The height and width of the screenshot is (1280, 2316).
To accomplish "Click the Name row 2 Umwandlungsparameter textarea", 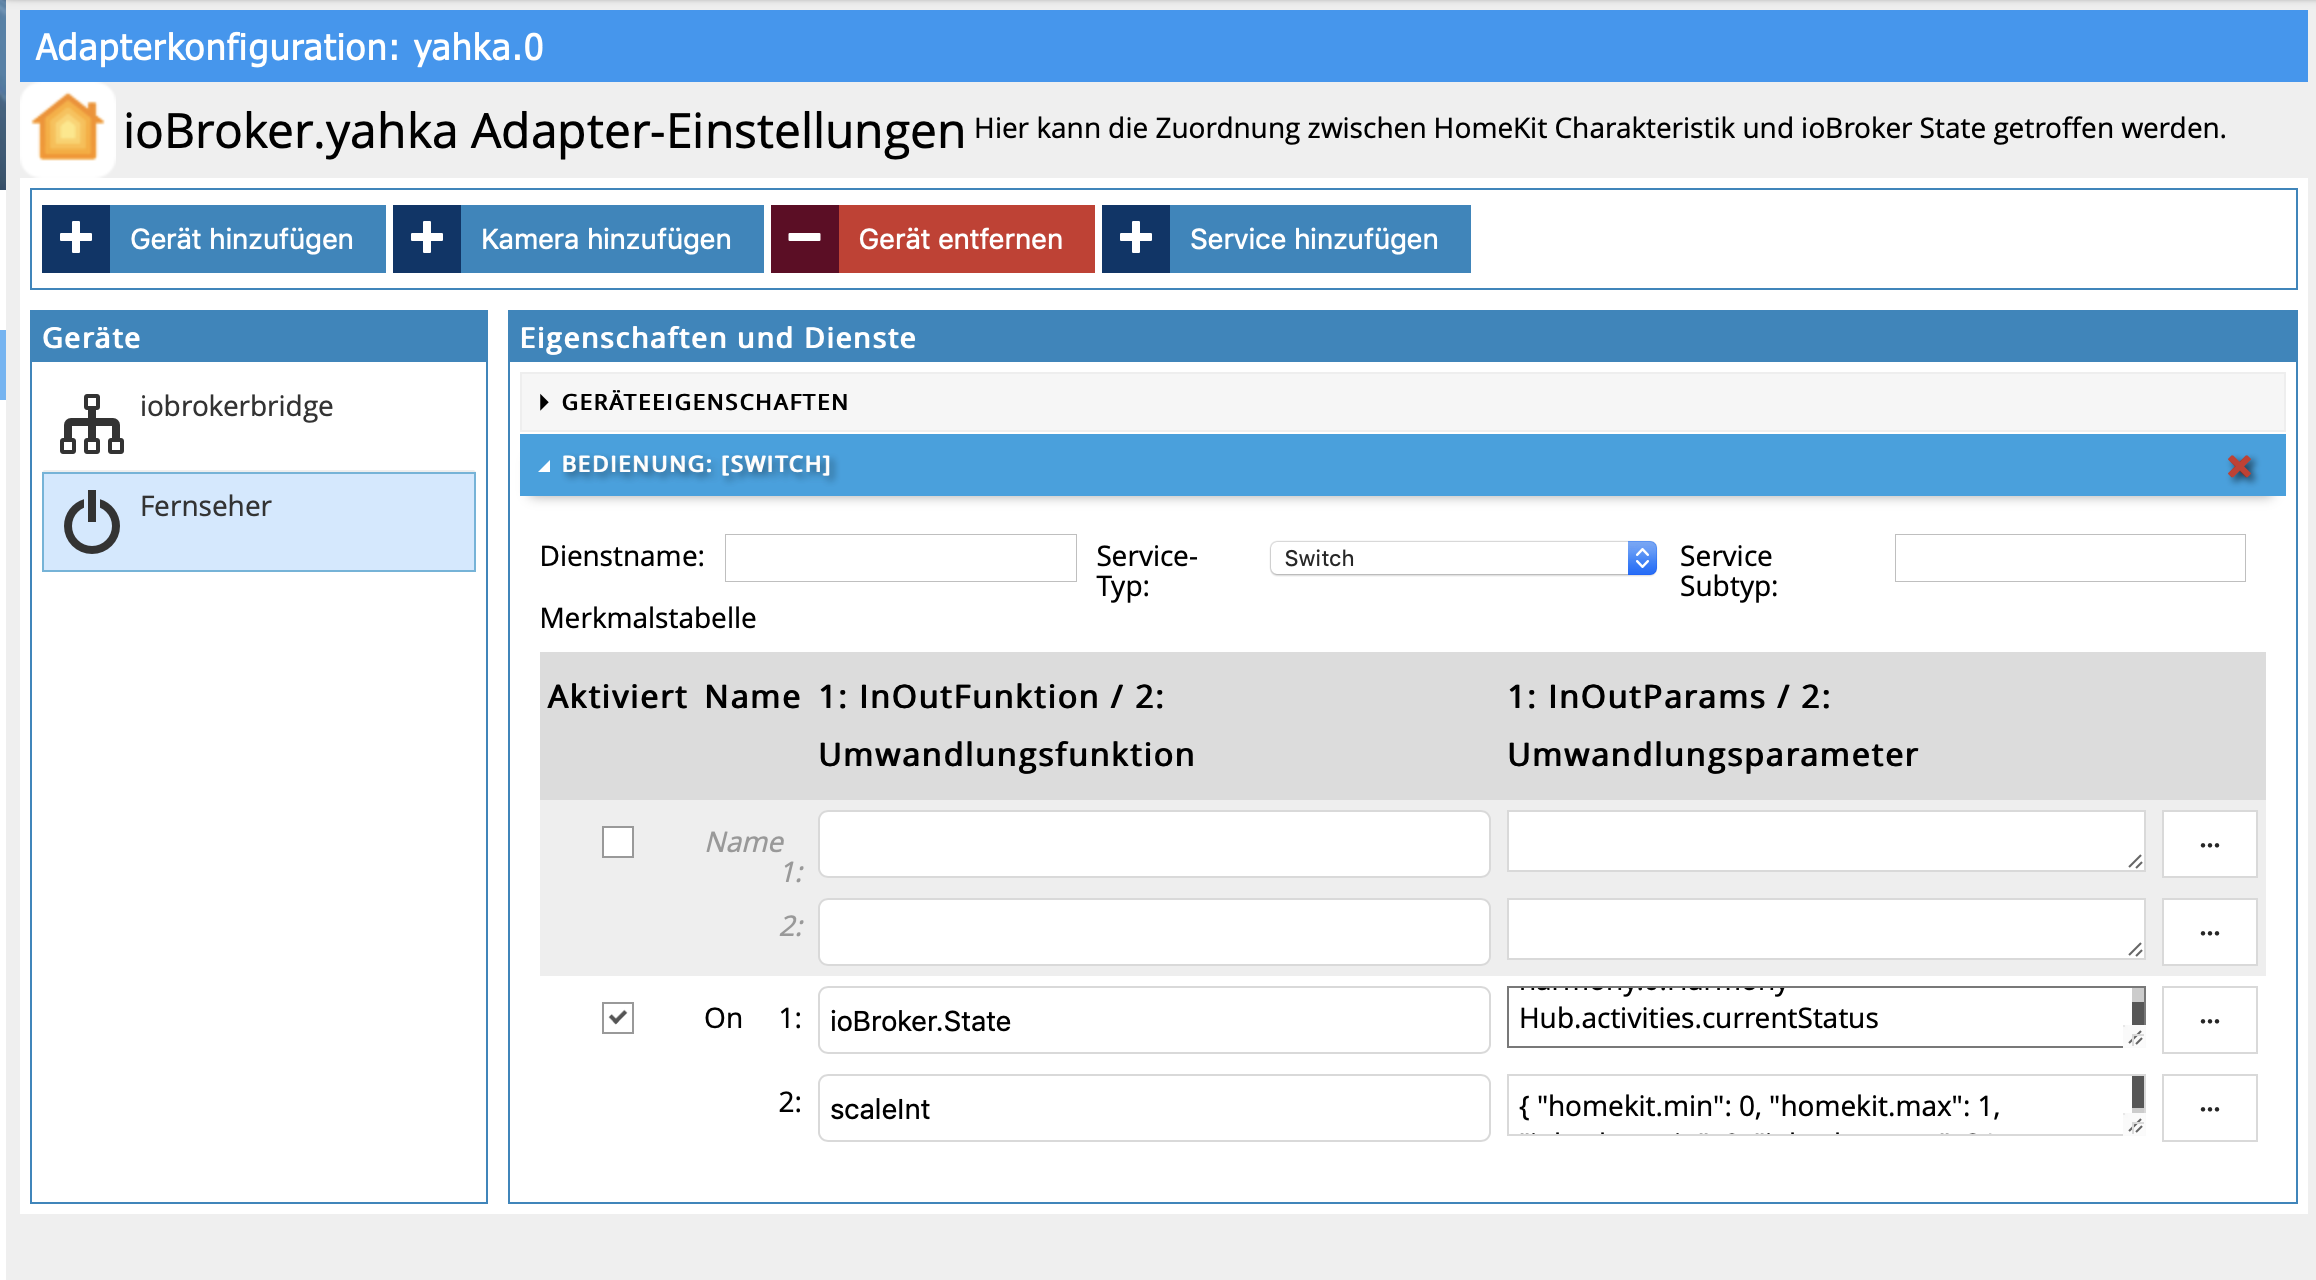I will click(x=1826, y=929).
